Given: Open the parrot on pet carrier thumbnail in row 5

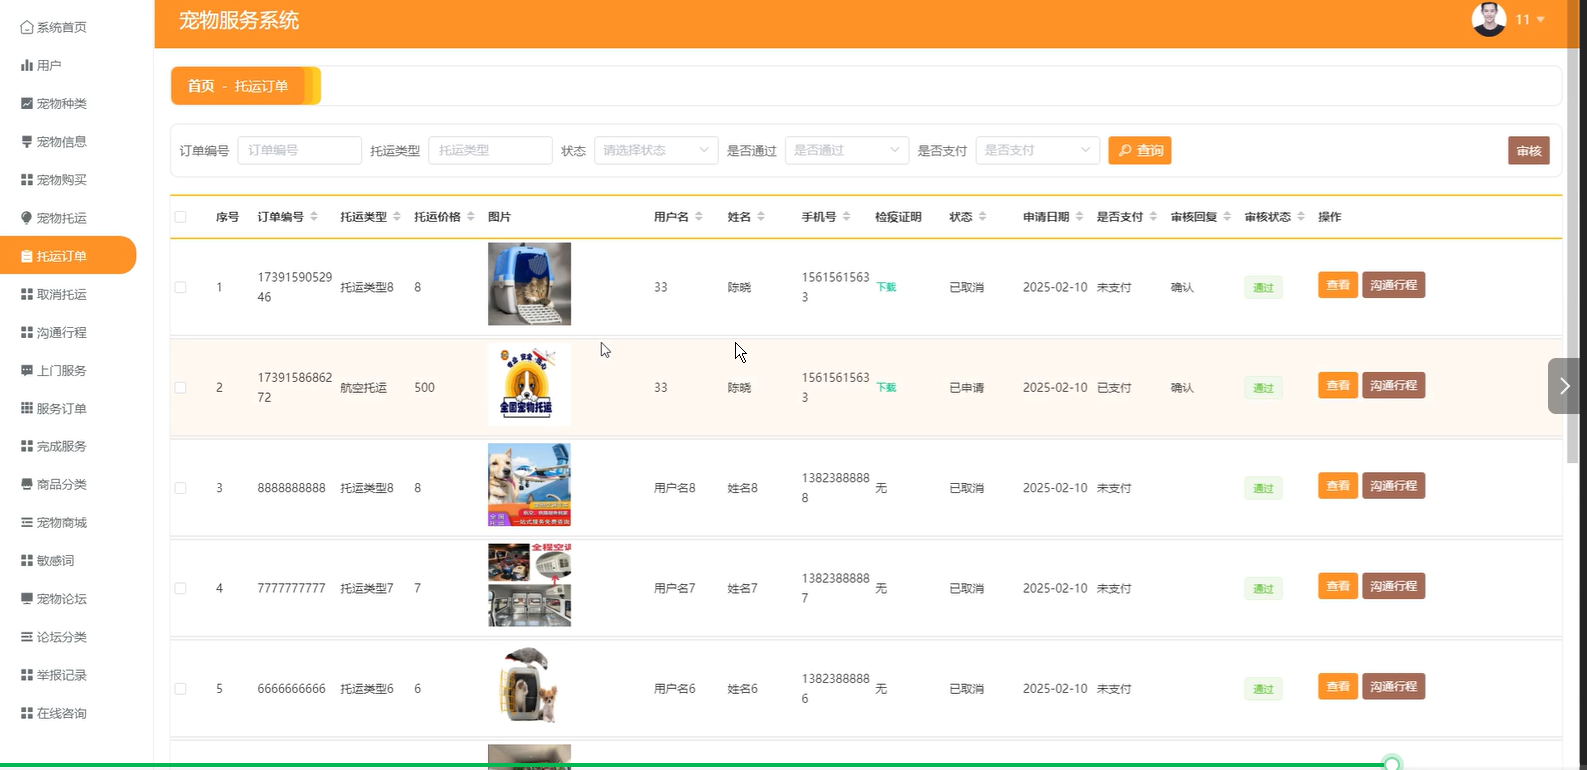Looking at the screenshot, I should pos(529,686).
